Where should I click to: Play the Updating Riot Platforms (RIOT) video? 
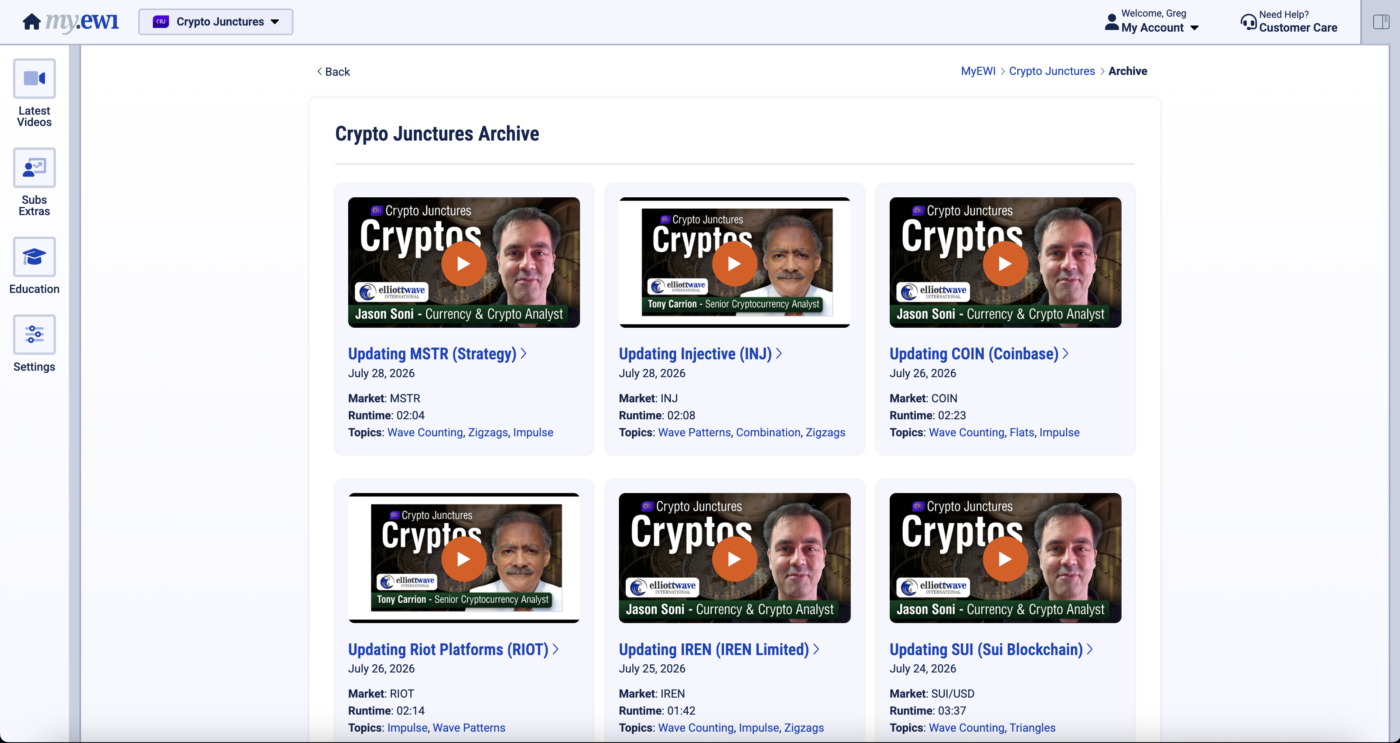click(x=464, y=559)
